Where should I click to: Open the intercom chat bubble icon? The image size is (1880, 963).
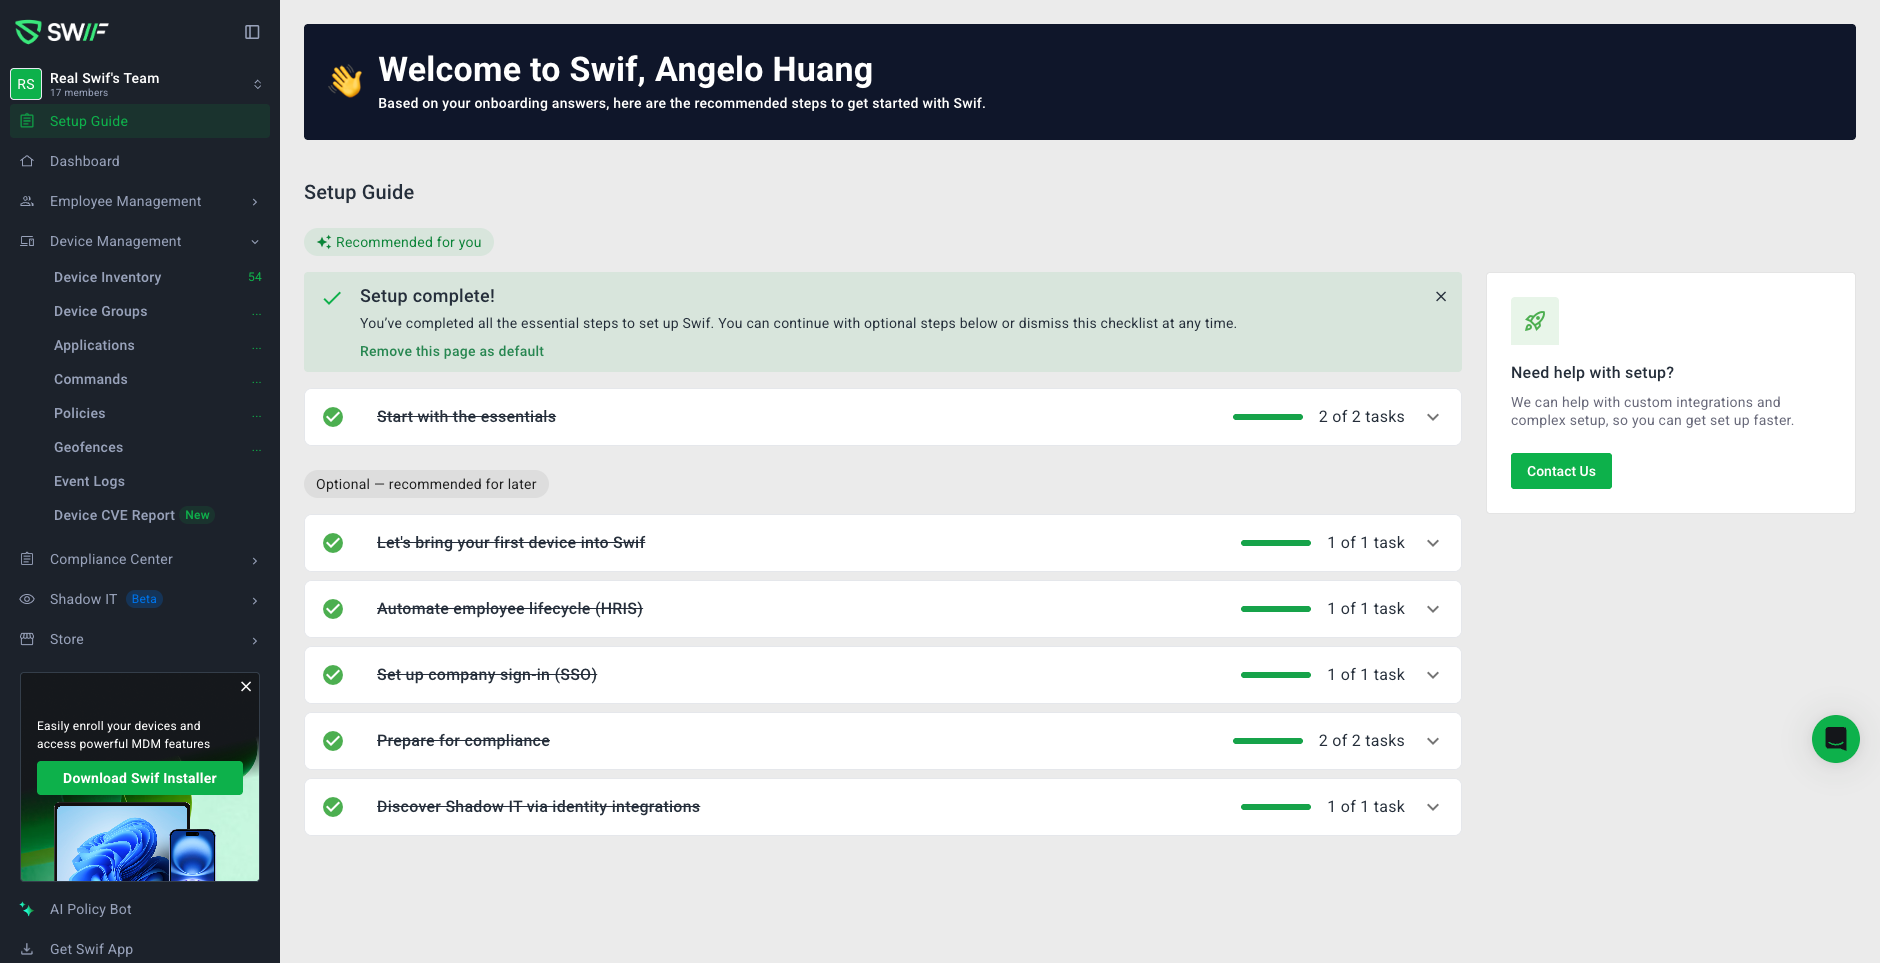[1835, 739]
